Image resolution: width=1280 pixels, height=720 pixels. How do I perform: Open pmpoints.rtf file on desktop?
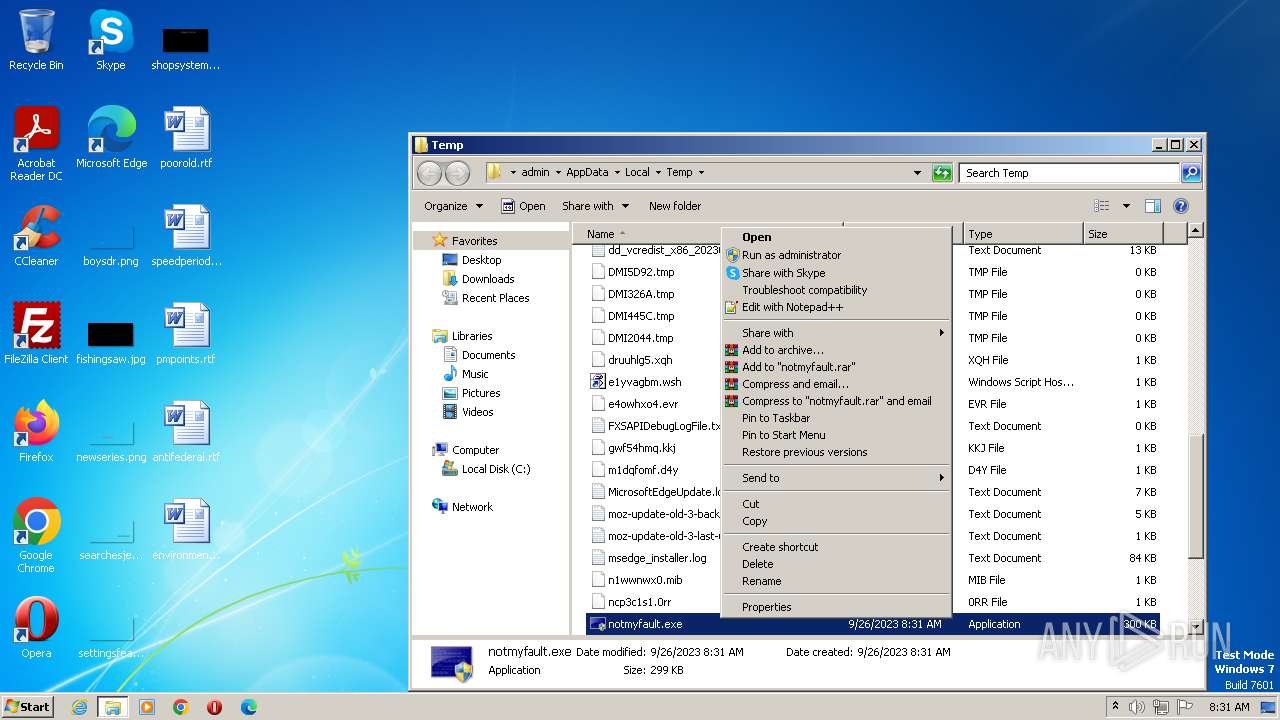186,333
